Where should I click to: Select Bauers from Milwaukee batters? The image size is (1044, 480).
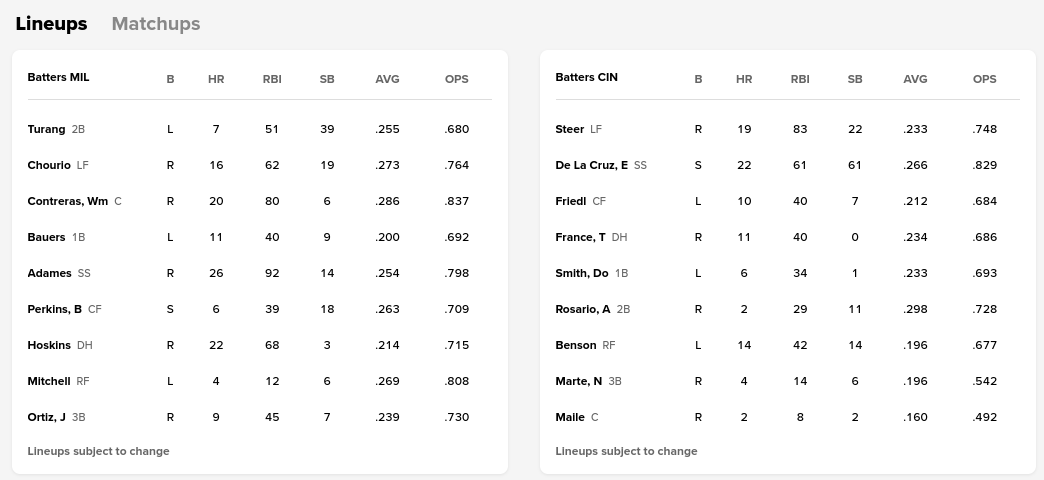(46, 237)
